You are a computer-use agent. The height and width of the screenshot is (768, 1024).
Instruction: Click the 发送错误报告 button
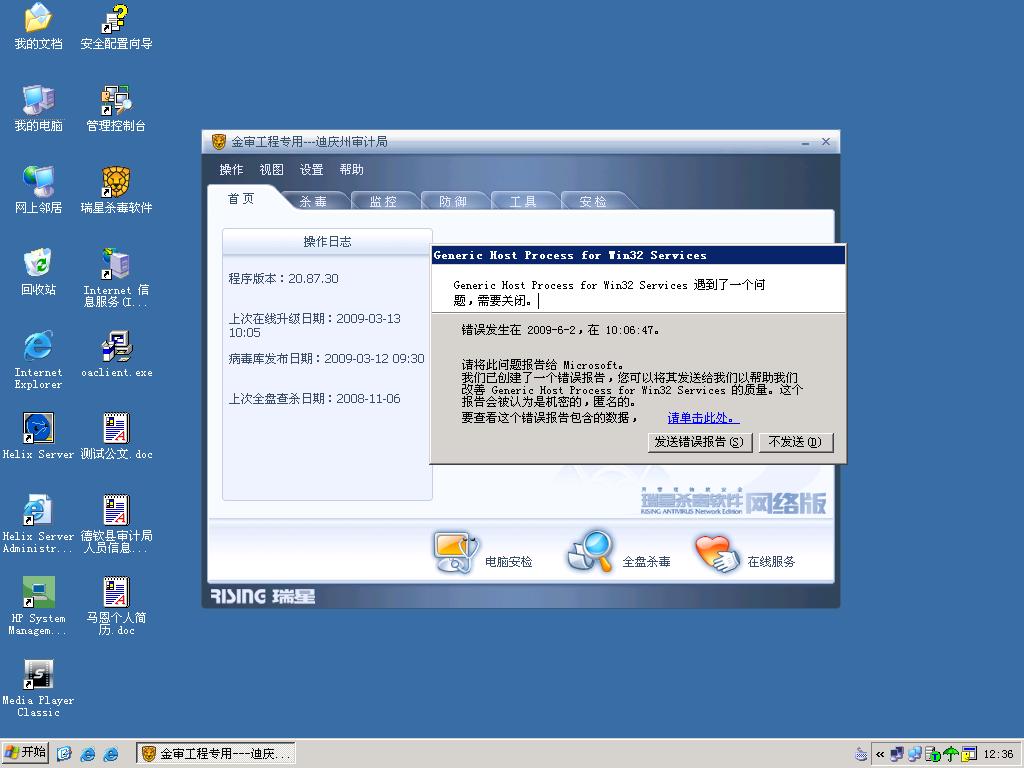click(699, 442)
